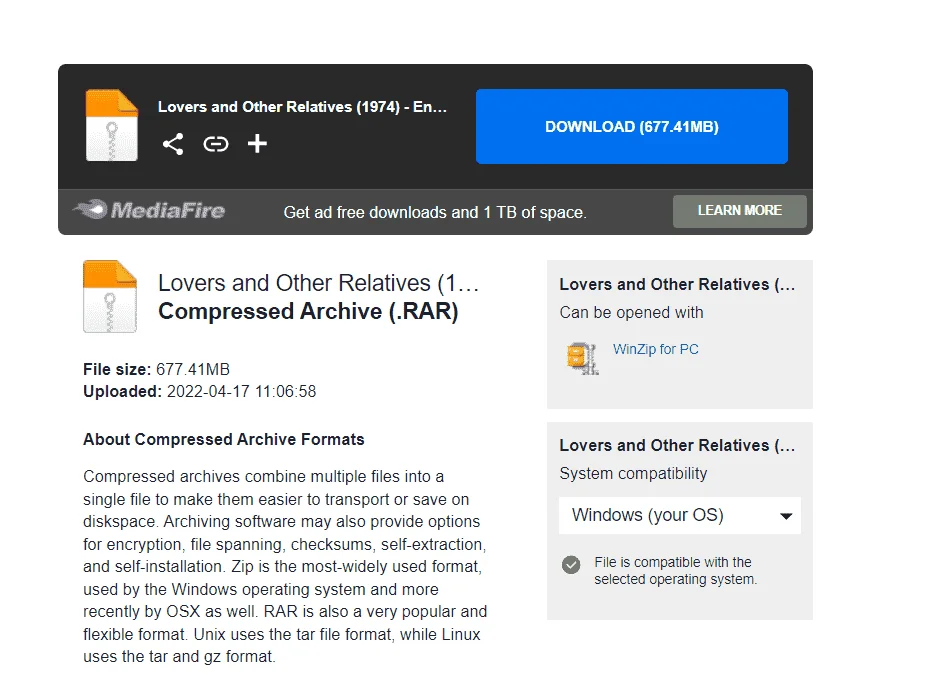Viewport: 939px width, 681px height.
Task: Click the compatibility checkmark icon
Action: coord(571,564)
